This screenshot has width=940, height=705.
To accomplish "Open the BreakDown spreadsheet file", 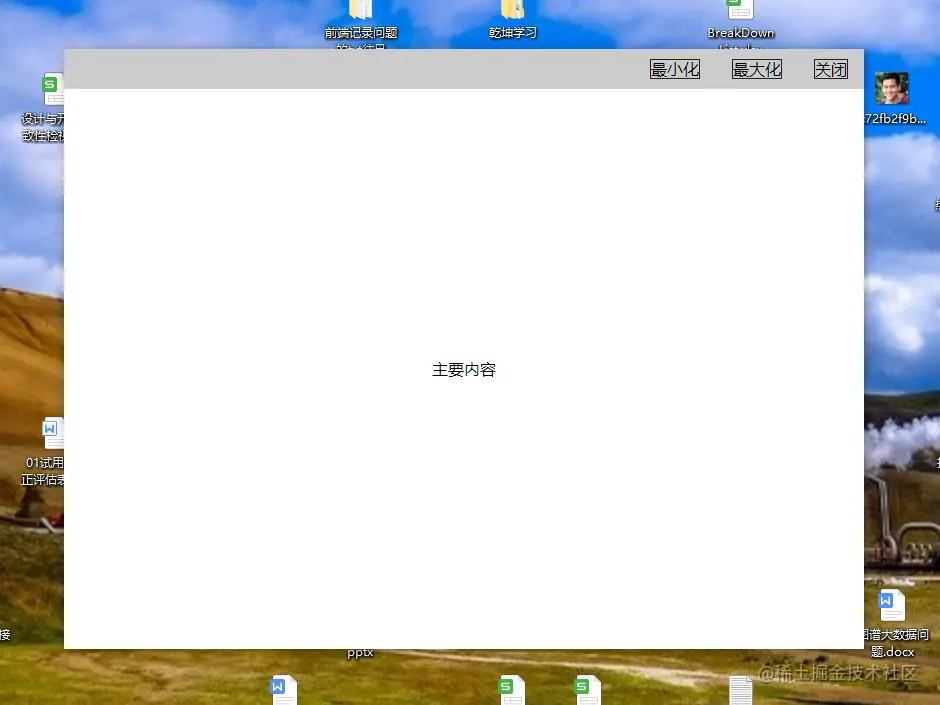I will click(x=739, y=12).
